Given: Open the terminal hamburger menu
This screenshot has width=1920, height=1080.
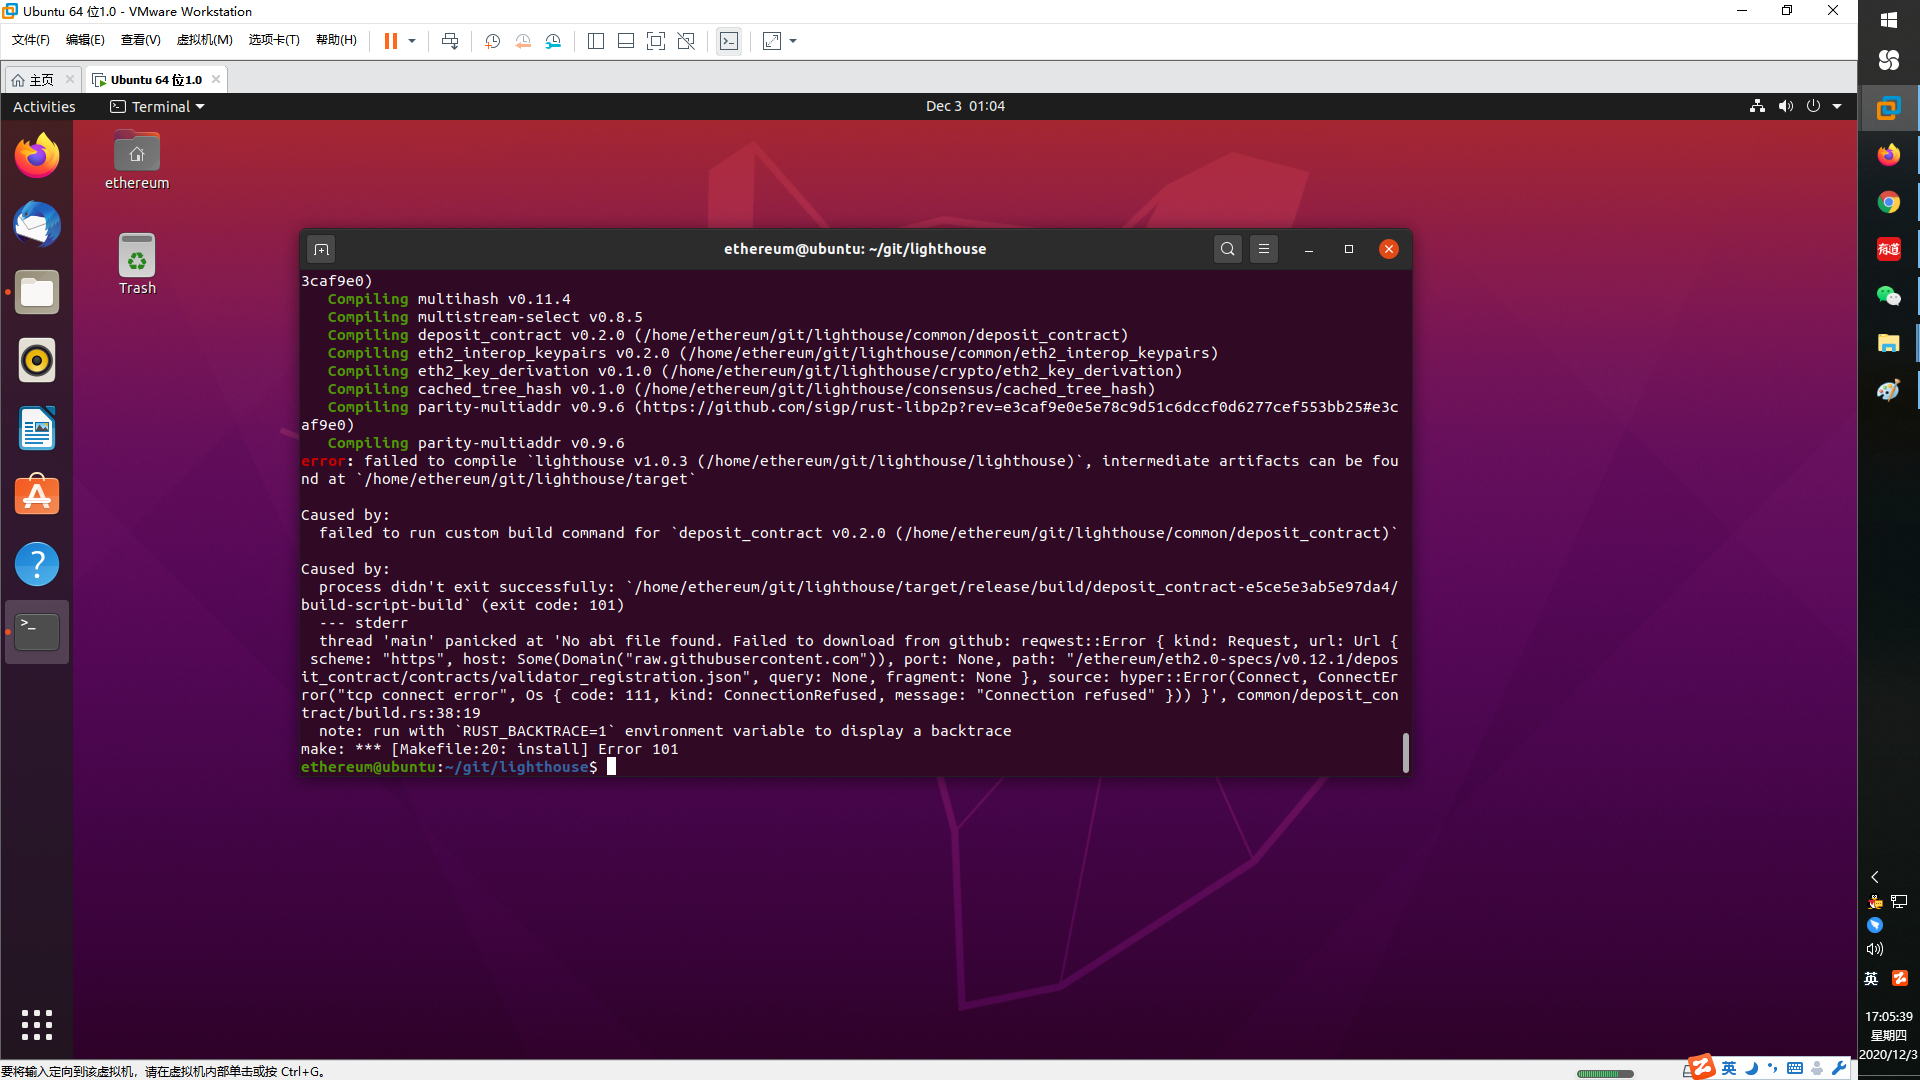Looking at the screenshot, I should coord(1264,249).
